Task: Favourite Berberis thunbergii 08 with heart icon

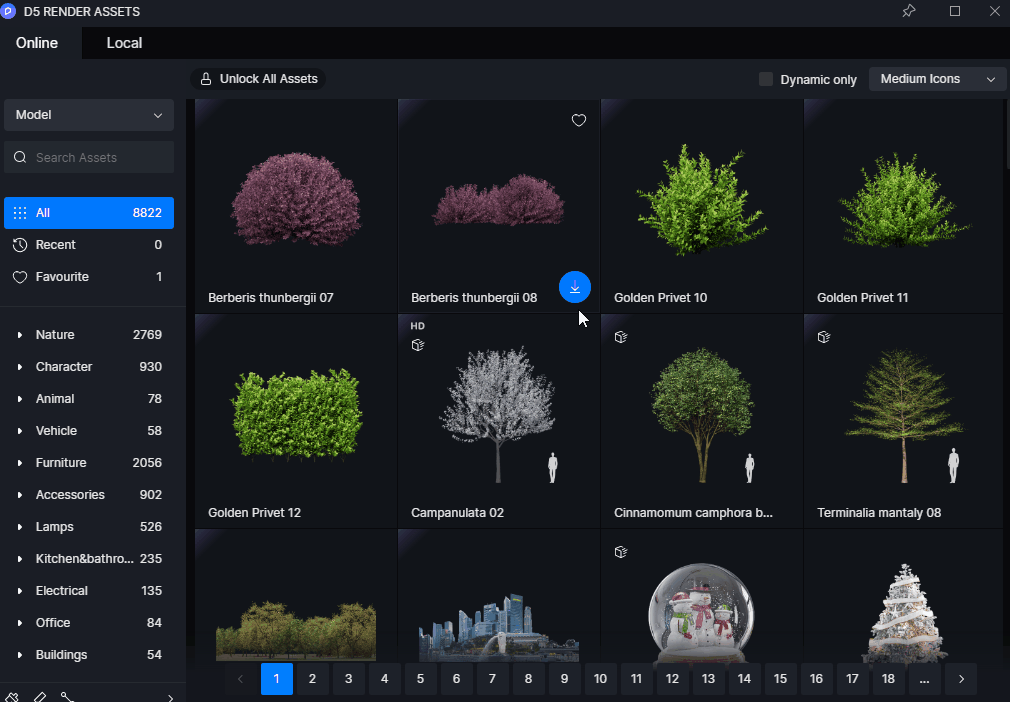Action: click(578, 120)
